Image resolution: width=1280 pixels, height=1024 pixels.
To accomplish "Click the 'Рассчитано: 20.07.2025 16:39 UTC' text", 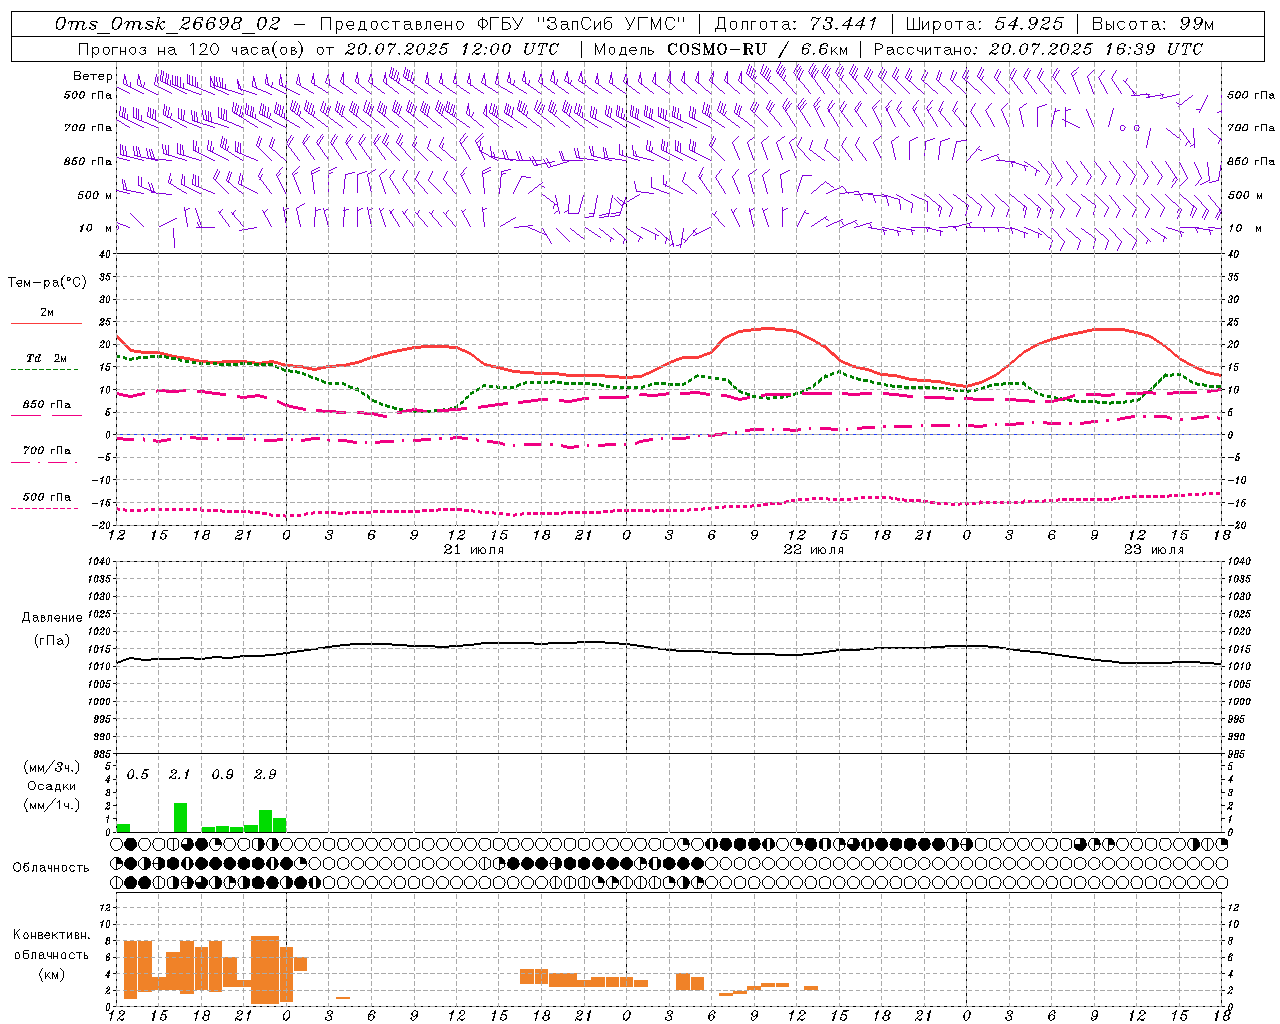I will 1038,49.
